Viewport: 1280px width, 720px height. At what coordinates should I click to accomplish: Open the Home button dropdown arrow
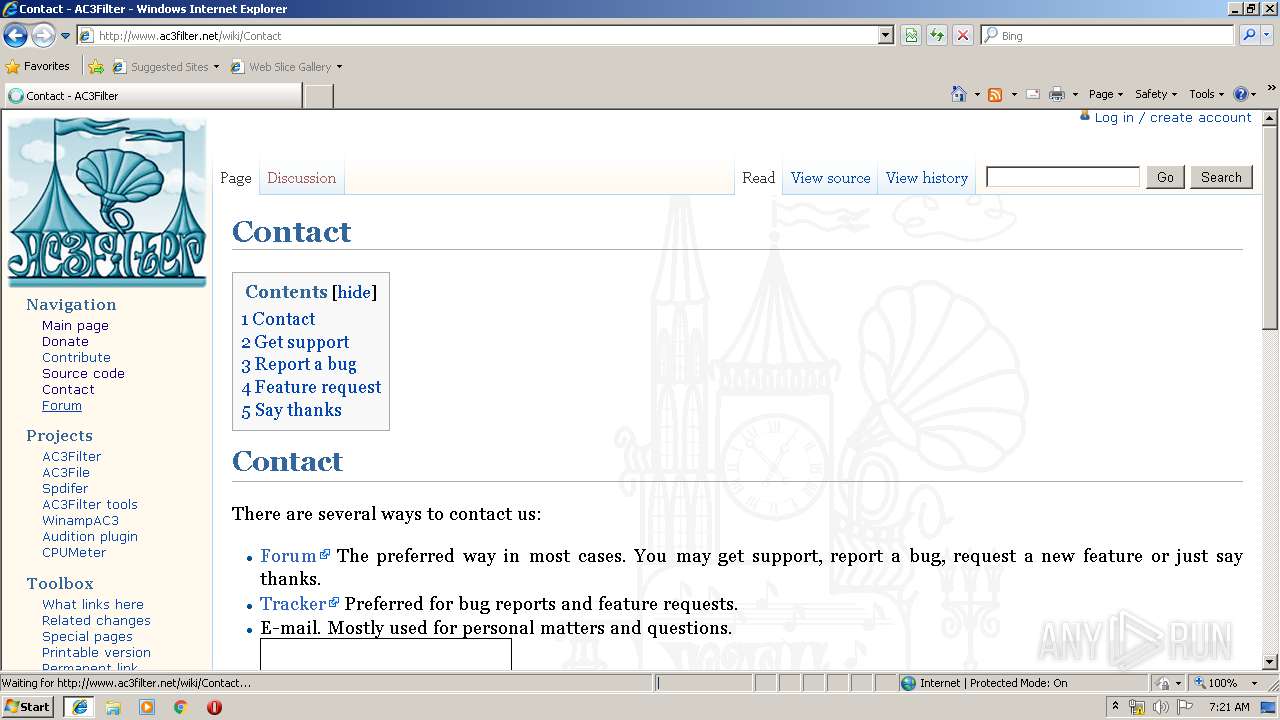tap(977, 94)
